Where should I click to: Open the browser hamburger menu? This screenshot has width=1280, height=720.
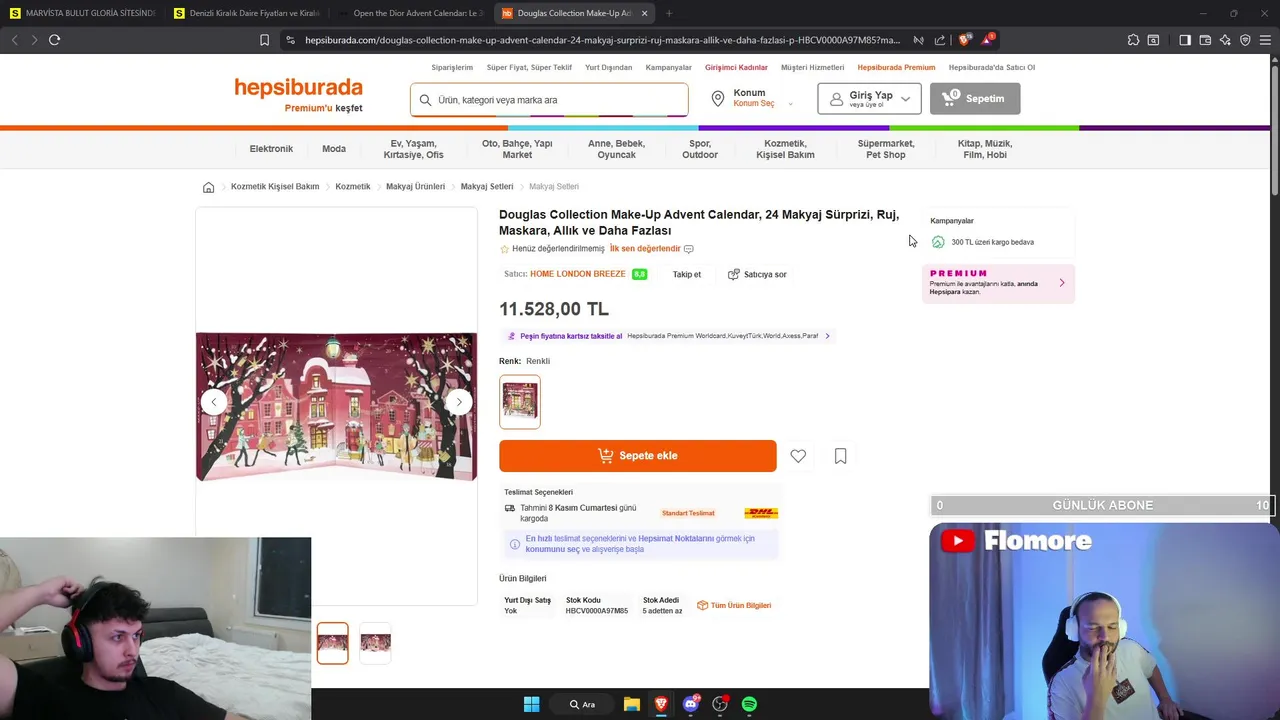pos(1265,40)
